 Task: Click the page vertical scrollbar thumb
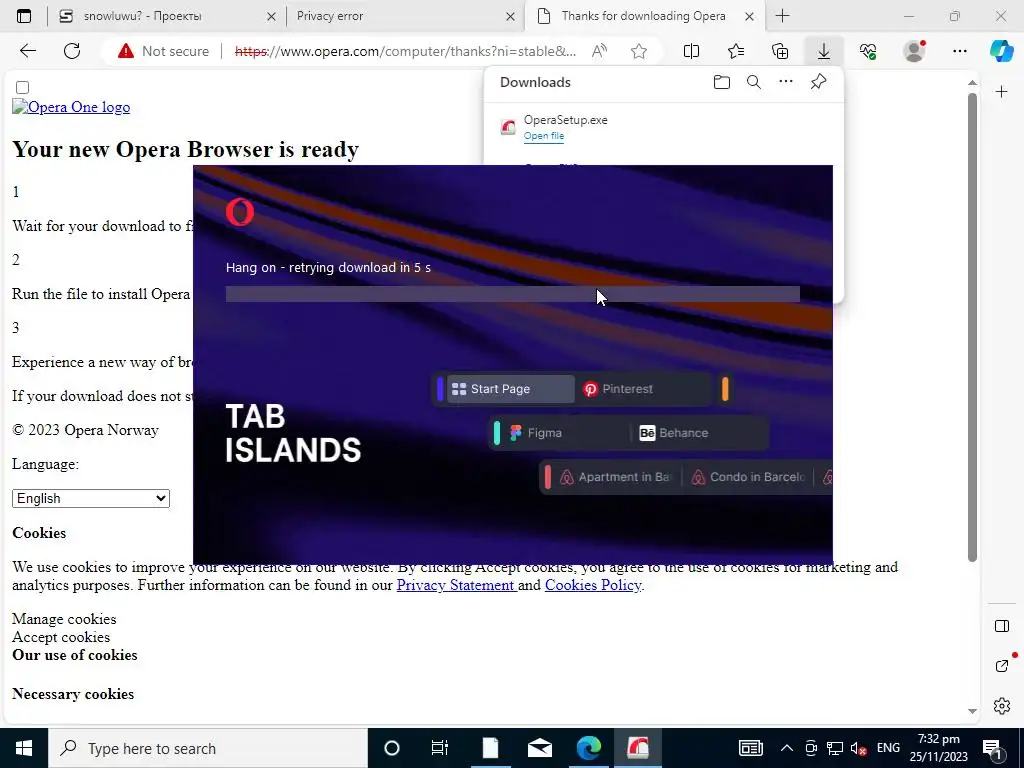click(x=972, y=327)
